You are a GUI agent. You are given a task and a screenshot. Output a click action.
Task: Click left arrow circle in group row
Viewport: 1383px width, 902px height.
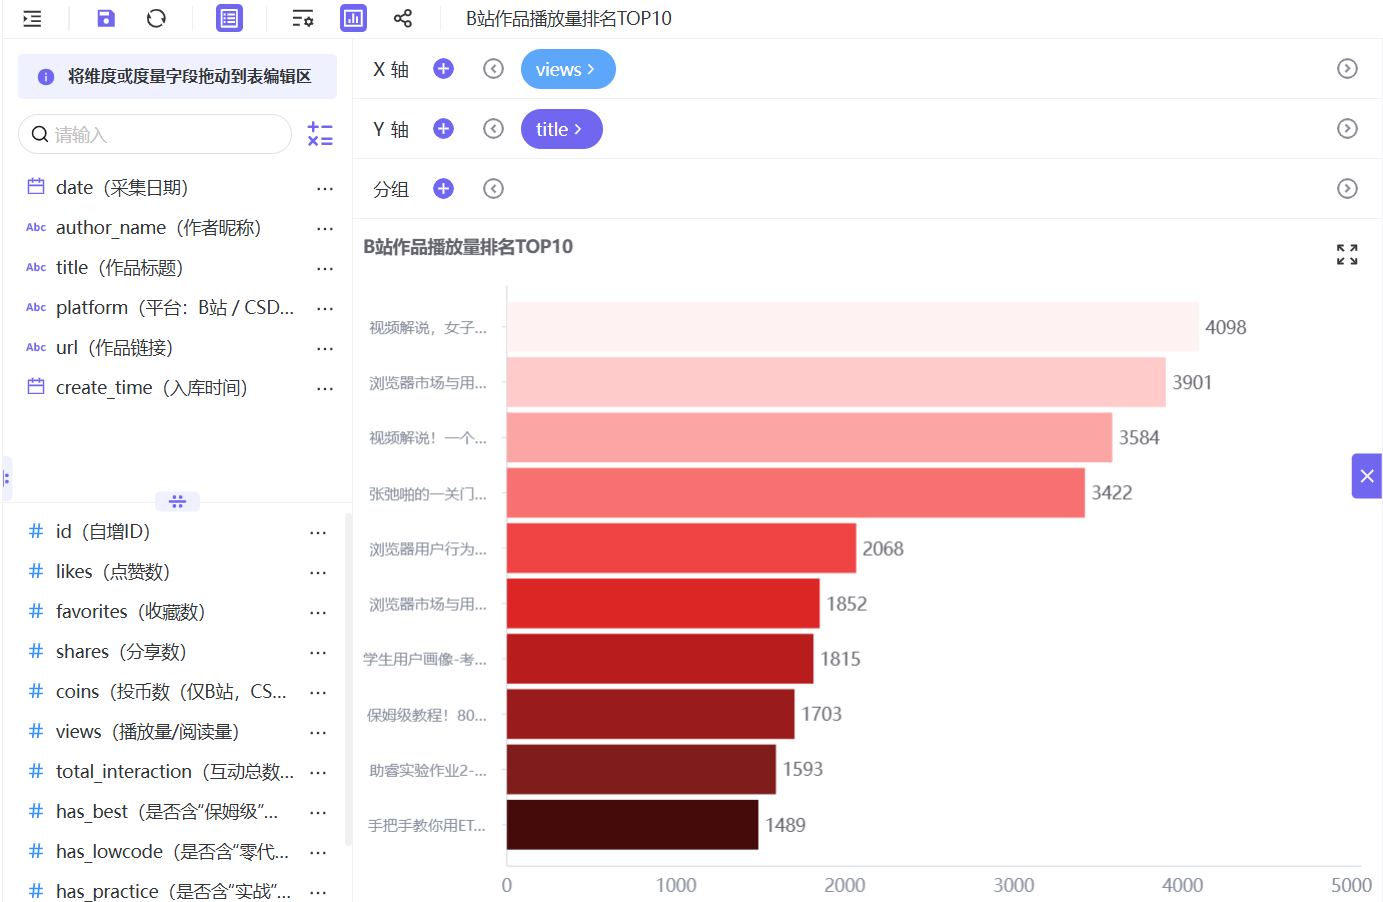(493, 189)
